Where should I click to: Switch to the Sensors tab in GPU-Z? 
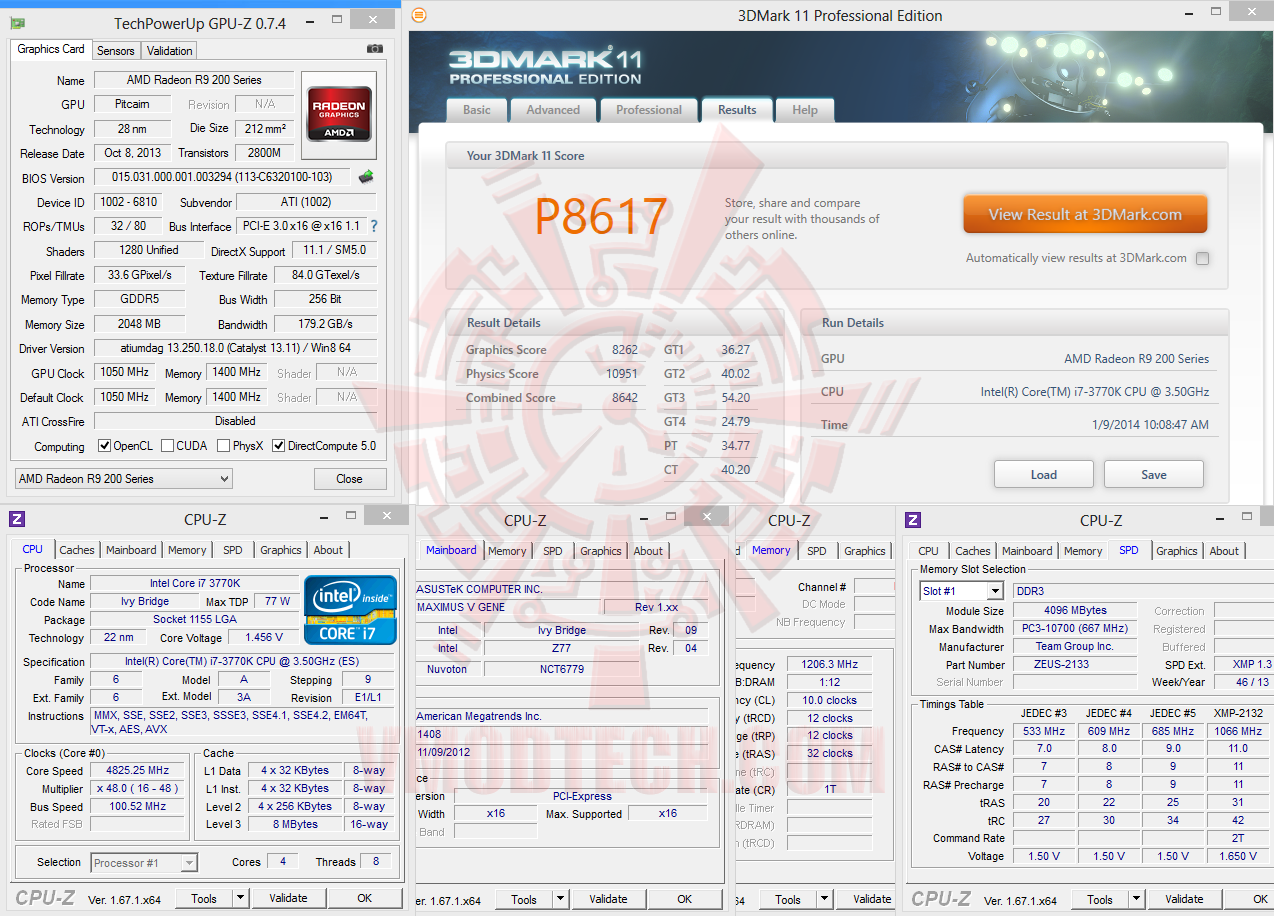[x=115, y=50]
